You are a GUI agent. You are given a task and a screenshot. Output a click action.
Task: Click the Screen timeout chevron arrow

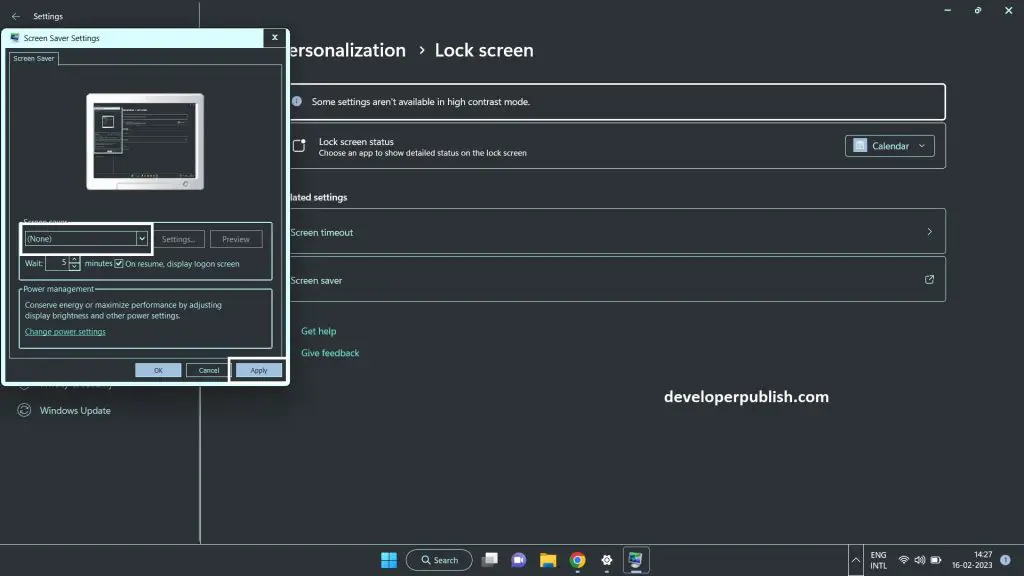[x=929, y=232]
